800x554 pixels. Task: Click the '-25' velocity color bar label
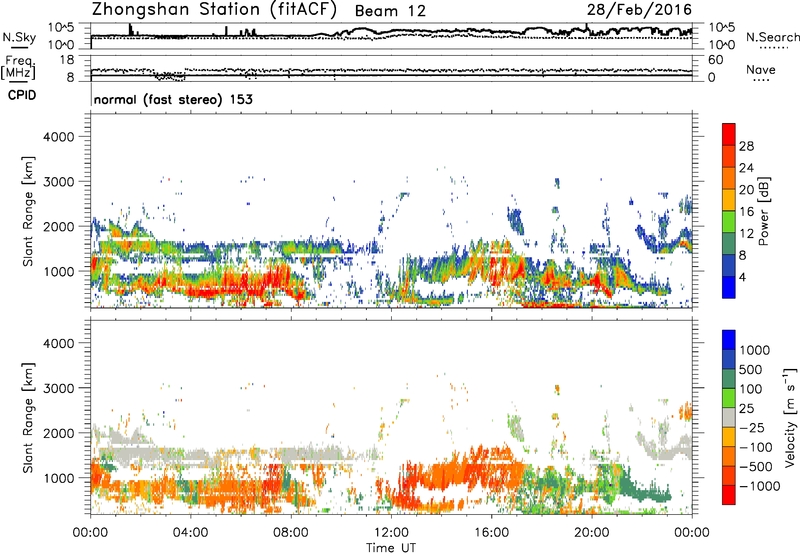tap(752, 428)
